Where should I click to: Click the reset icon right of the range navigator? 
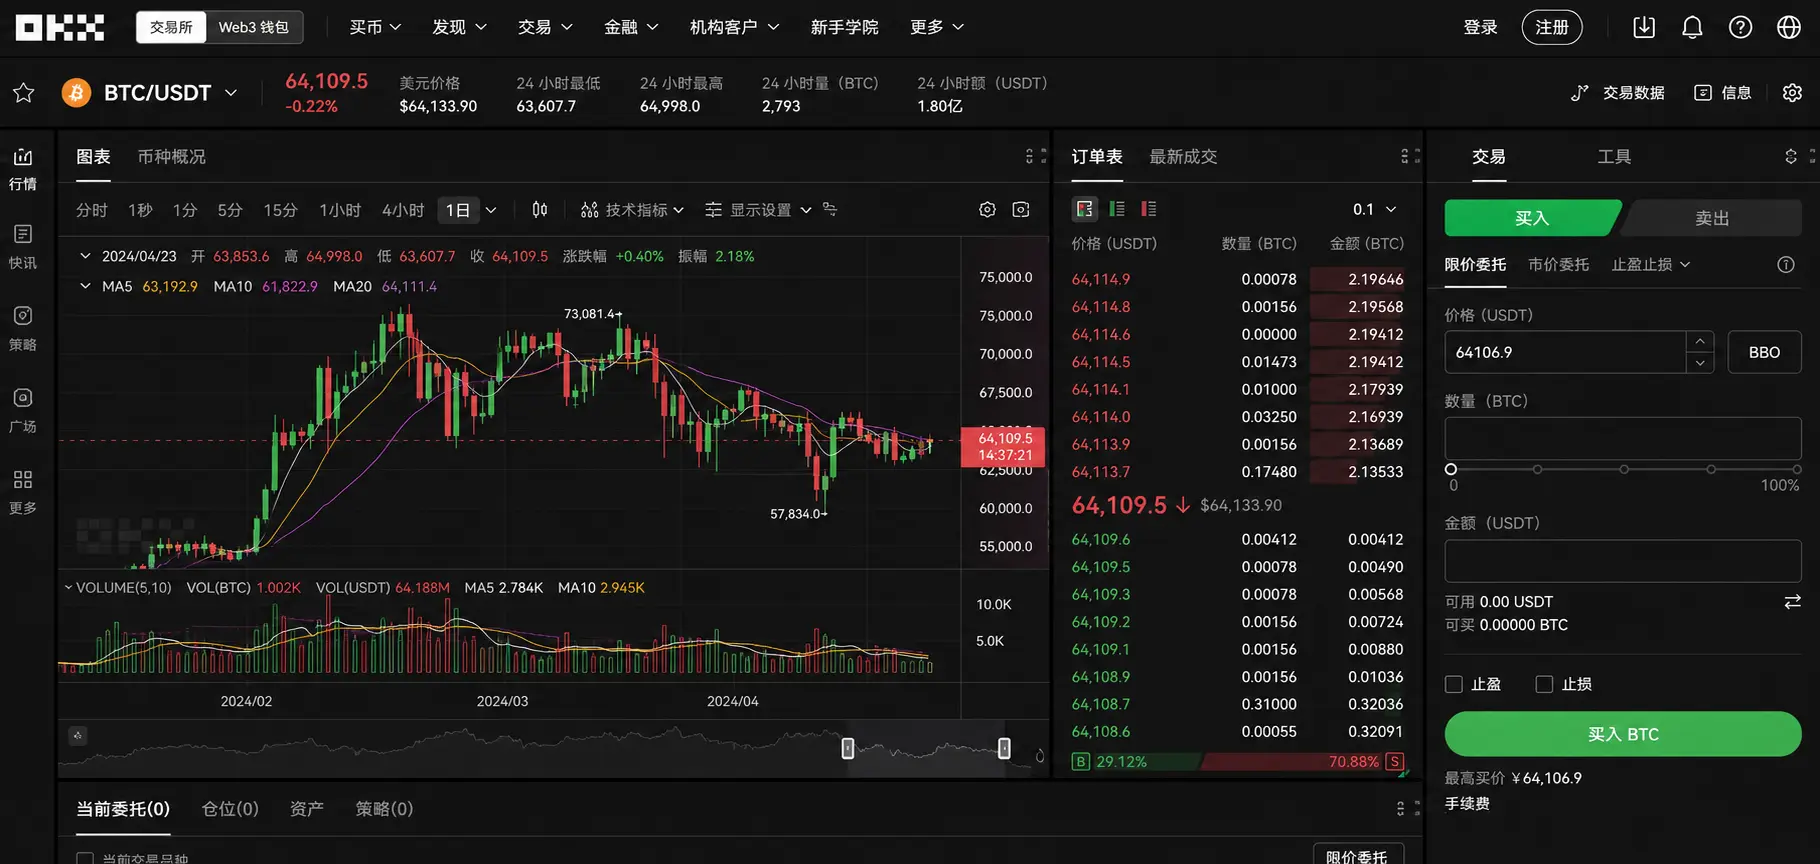click(x=1040, y=756)
